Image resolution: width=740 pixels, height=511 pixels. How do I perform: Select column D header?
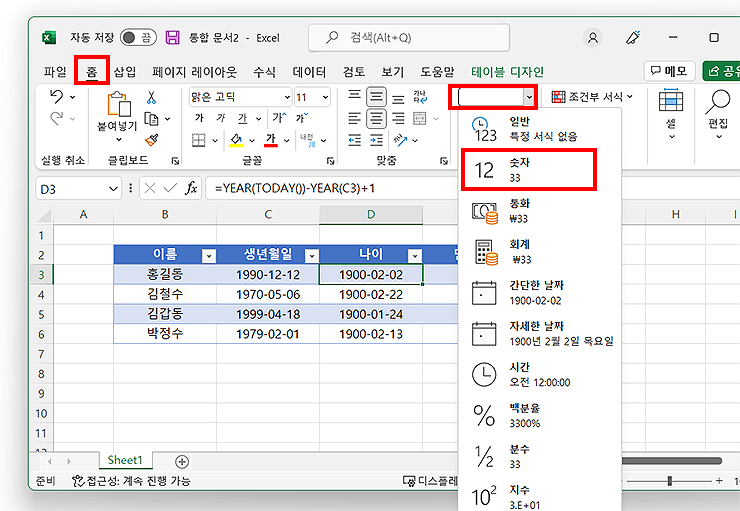pyautogui.click(x=371, y=215)
